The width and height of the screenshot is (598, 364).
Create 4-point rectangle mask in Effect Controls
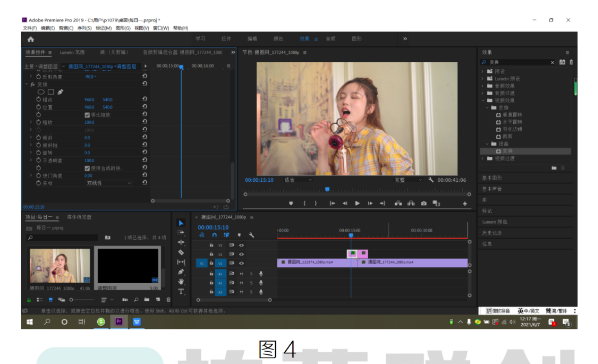point(51,92)
